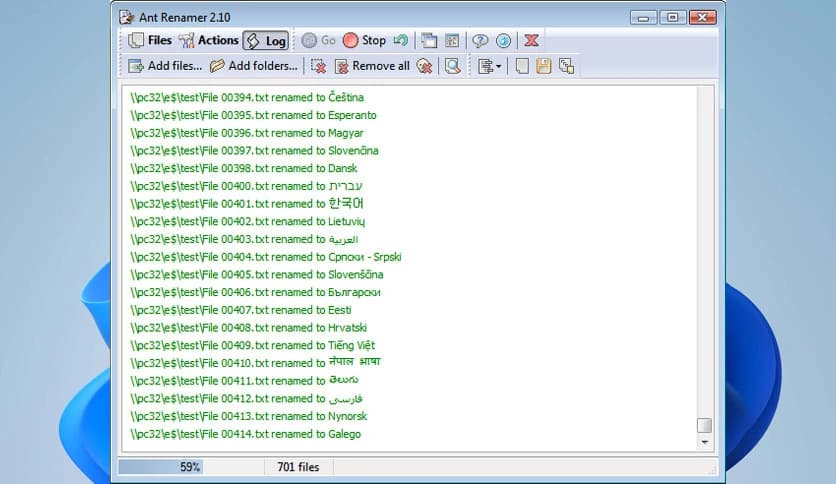Select the Log tab
The height and width of the screenshot is (484, 836).
(x=266, y=41)
